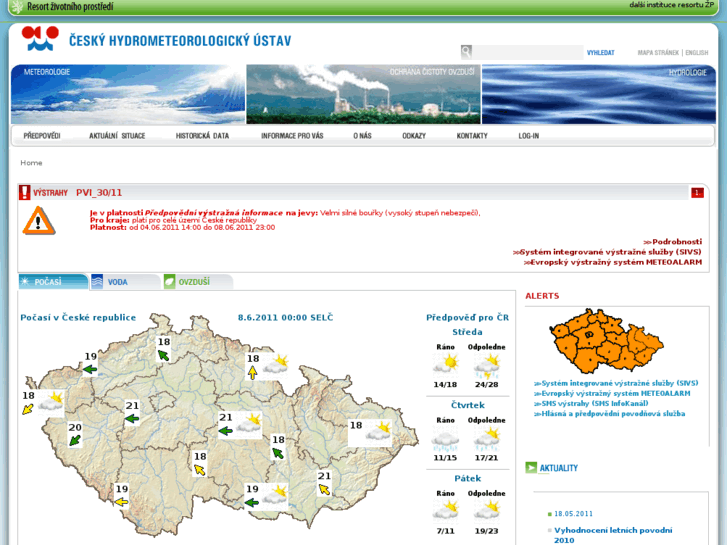This screenshot has height=545, width=727.
Task: Click inside the search input field
Action: [x=528, y=52]
